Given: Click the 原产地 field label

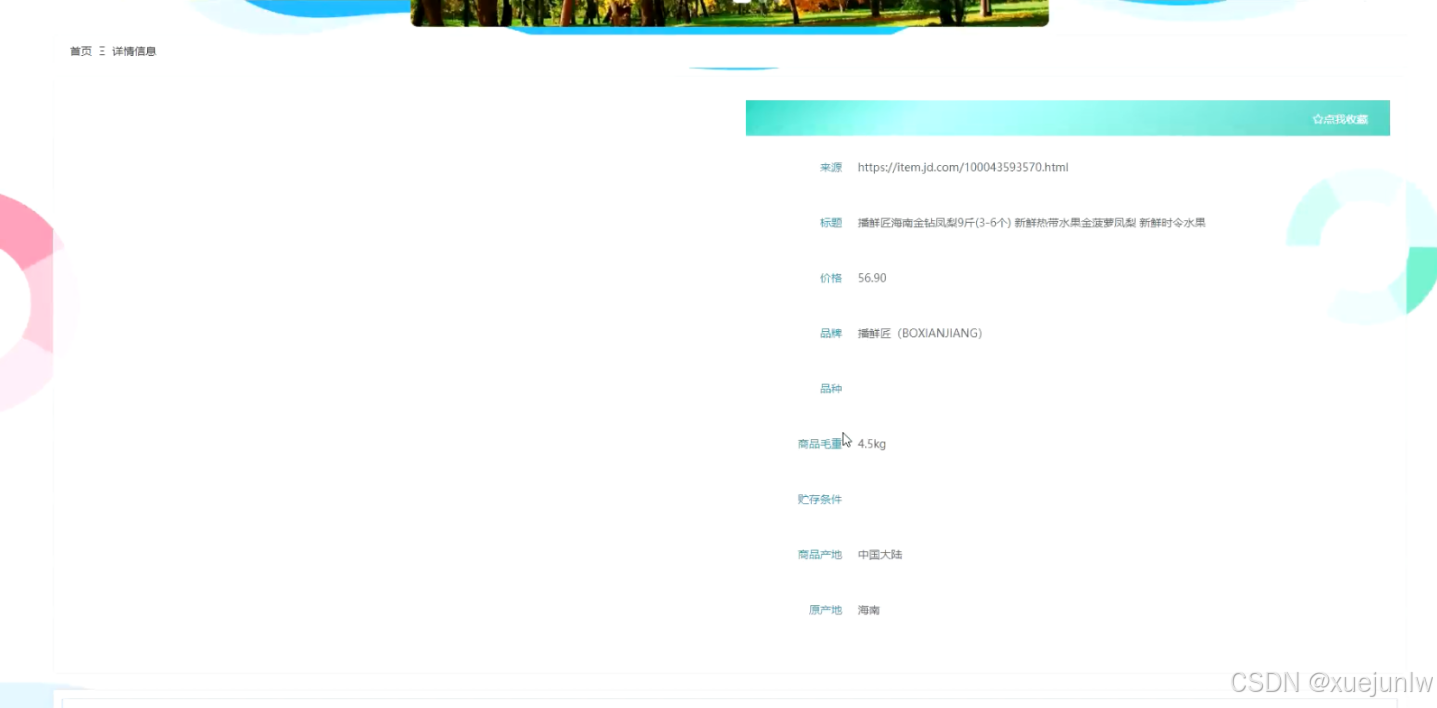Looking at the screenshot, I should point(826,610).
